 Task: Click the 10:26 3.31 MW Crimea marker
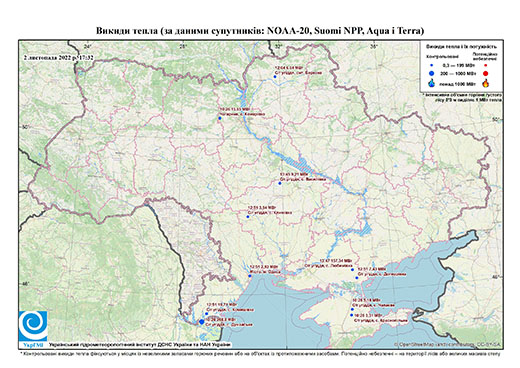tap(352, 315)
